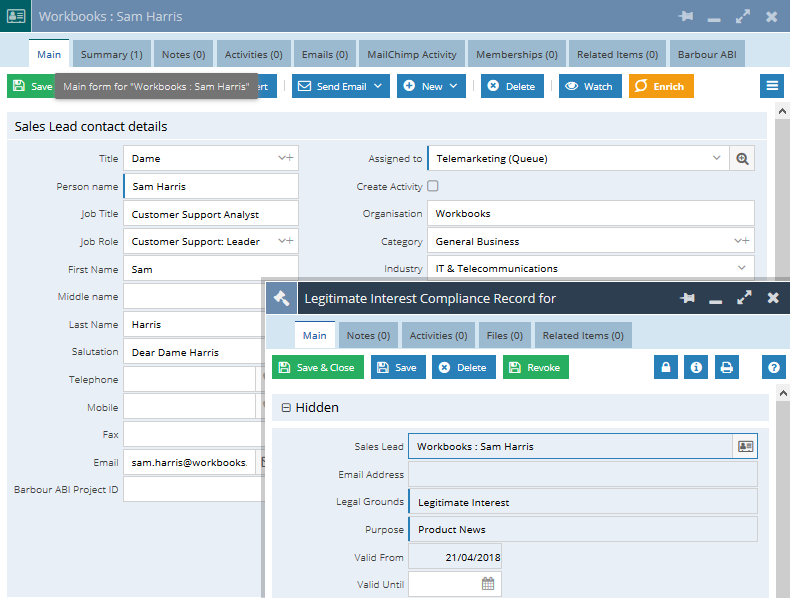Click the Email Address field in compliance window
The width and height of the screenshot is (790, 598).
click(583, 474)
